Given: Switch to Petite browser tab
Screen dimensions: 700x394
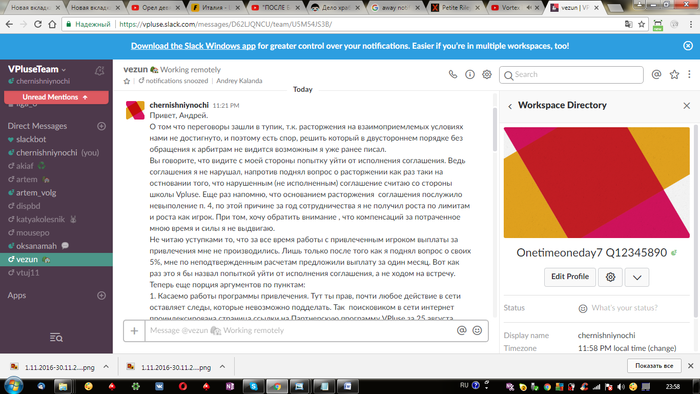Looking at the screenshot, I should tap(454, 8).
